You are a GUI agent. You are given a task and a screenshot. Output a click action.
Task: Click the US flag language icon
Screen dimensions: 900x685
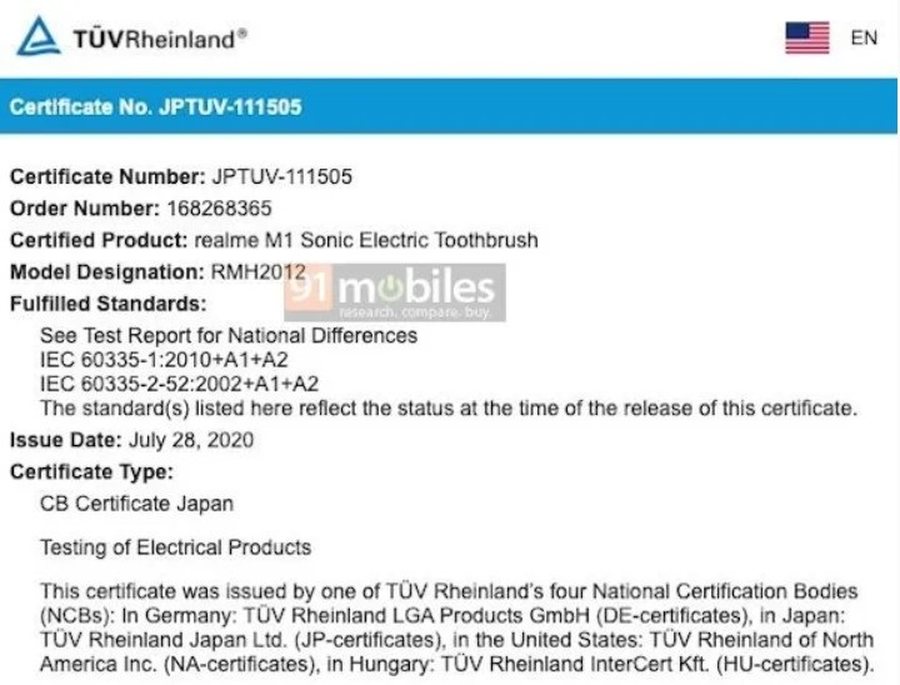point(807,38)
